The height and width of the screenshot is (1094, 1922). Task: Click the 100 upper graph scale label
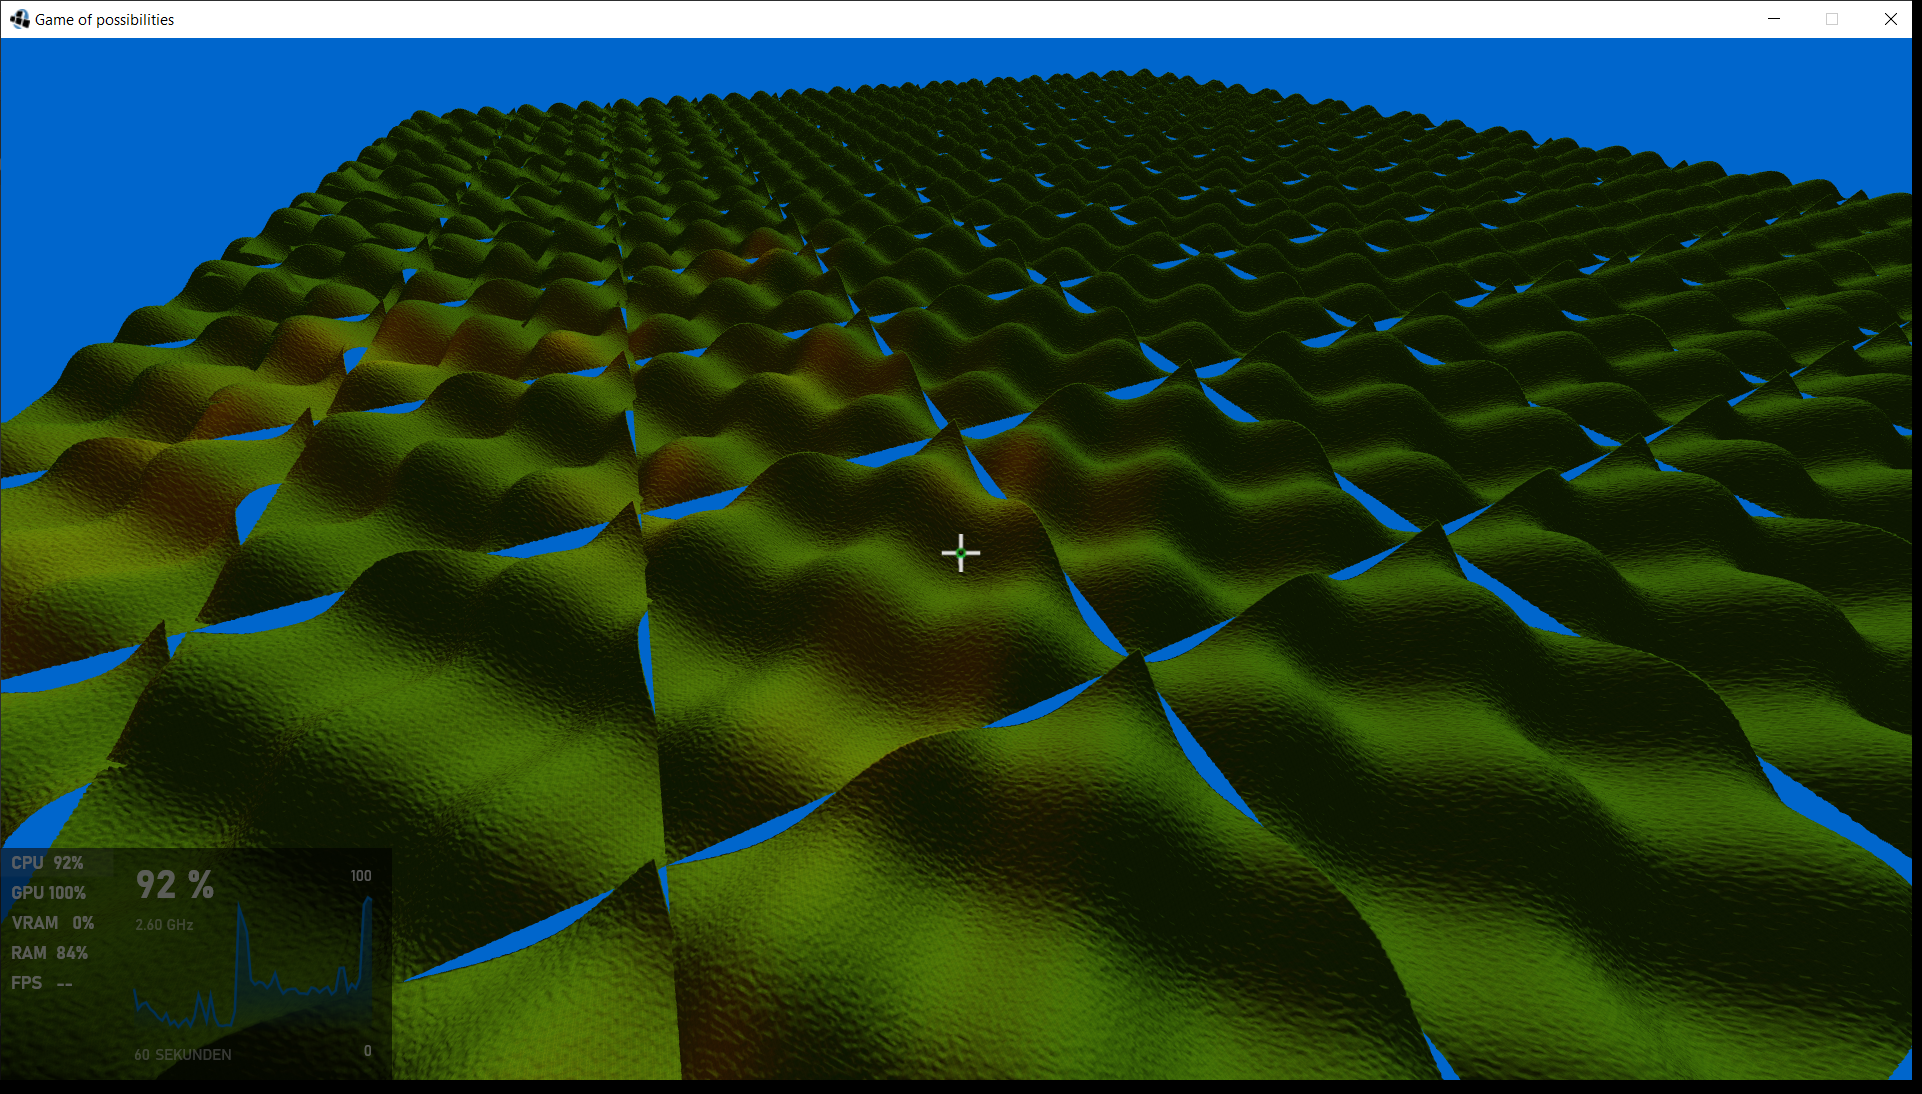(361, 876)
